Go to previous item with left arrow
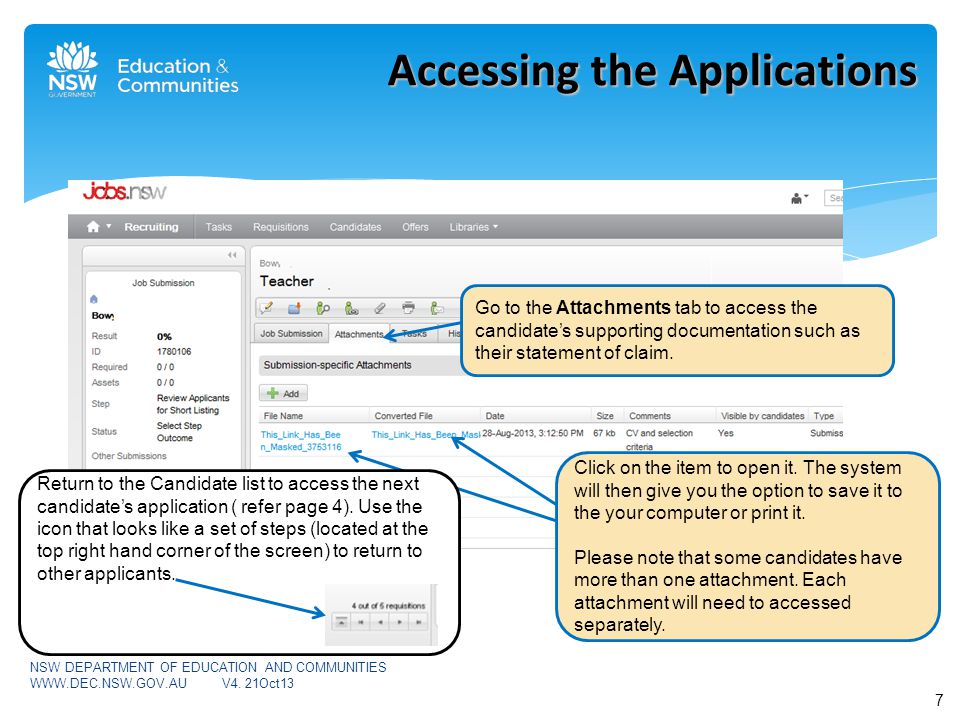The width and height of the screenshot is (960, 720). (x=380, y=622)
